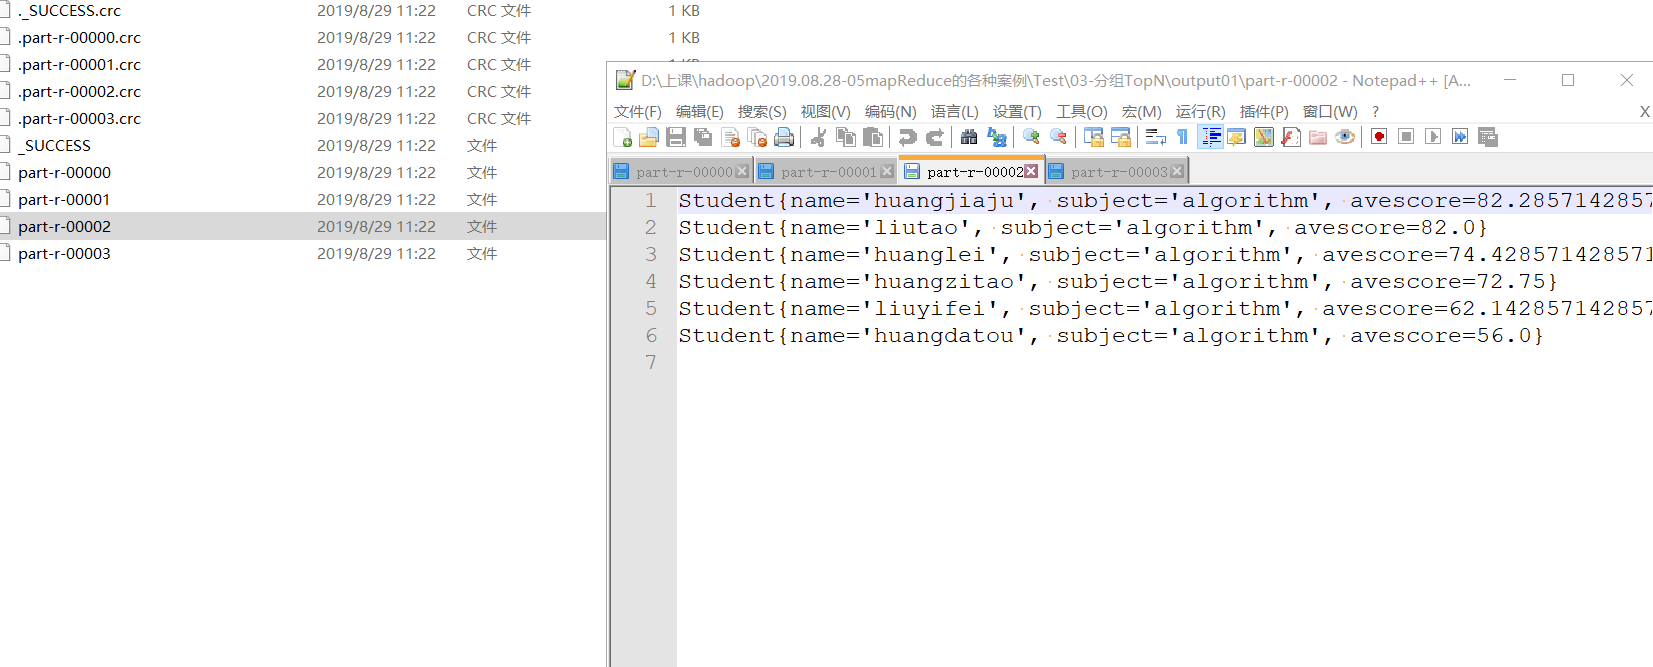
Task: Open the Function List panel icon
Action: click(x=1291, y=137)
